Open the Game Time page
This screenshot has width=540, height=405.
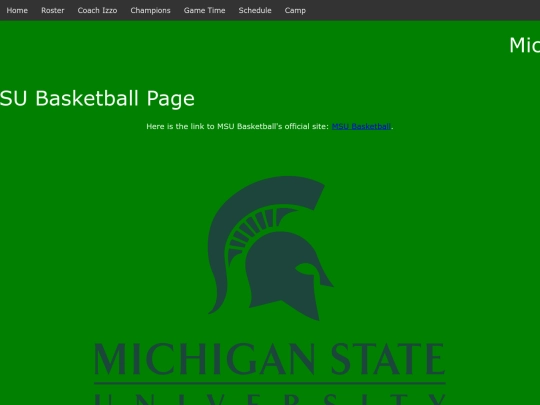(204, 10)
